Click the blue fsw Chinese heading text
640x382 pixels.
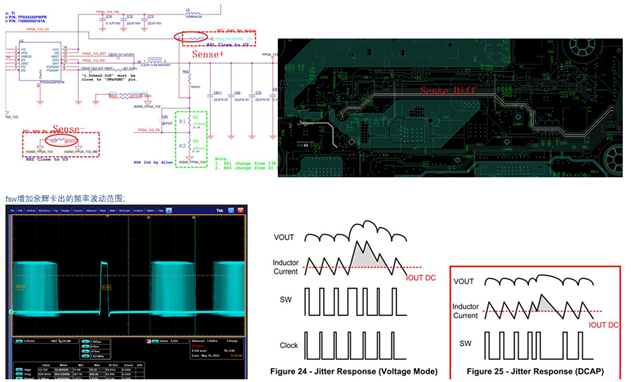tap(65, 199)
